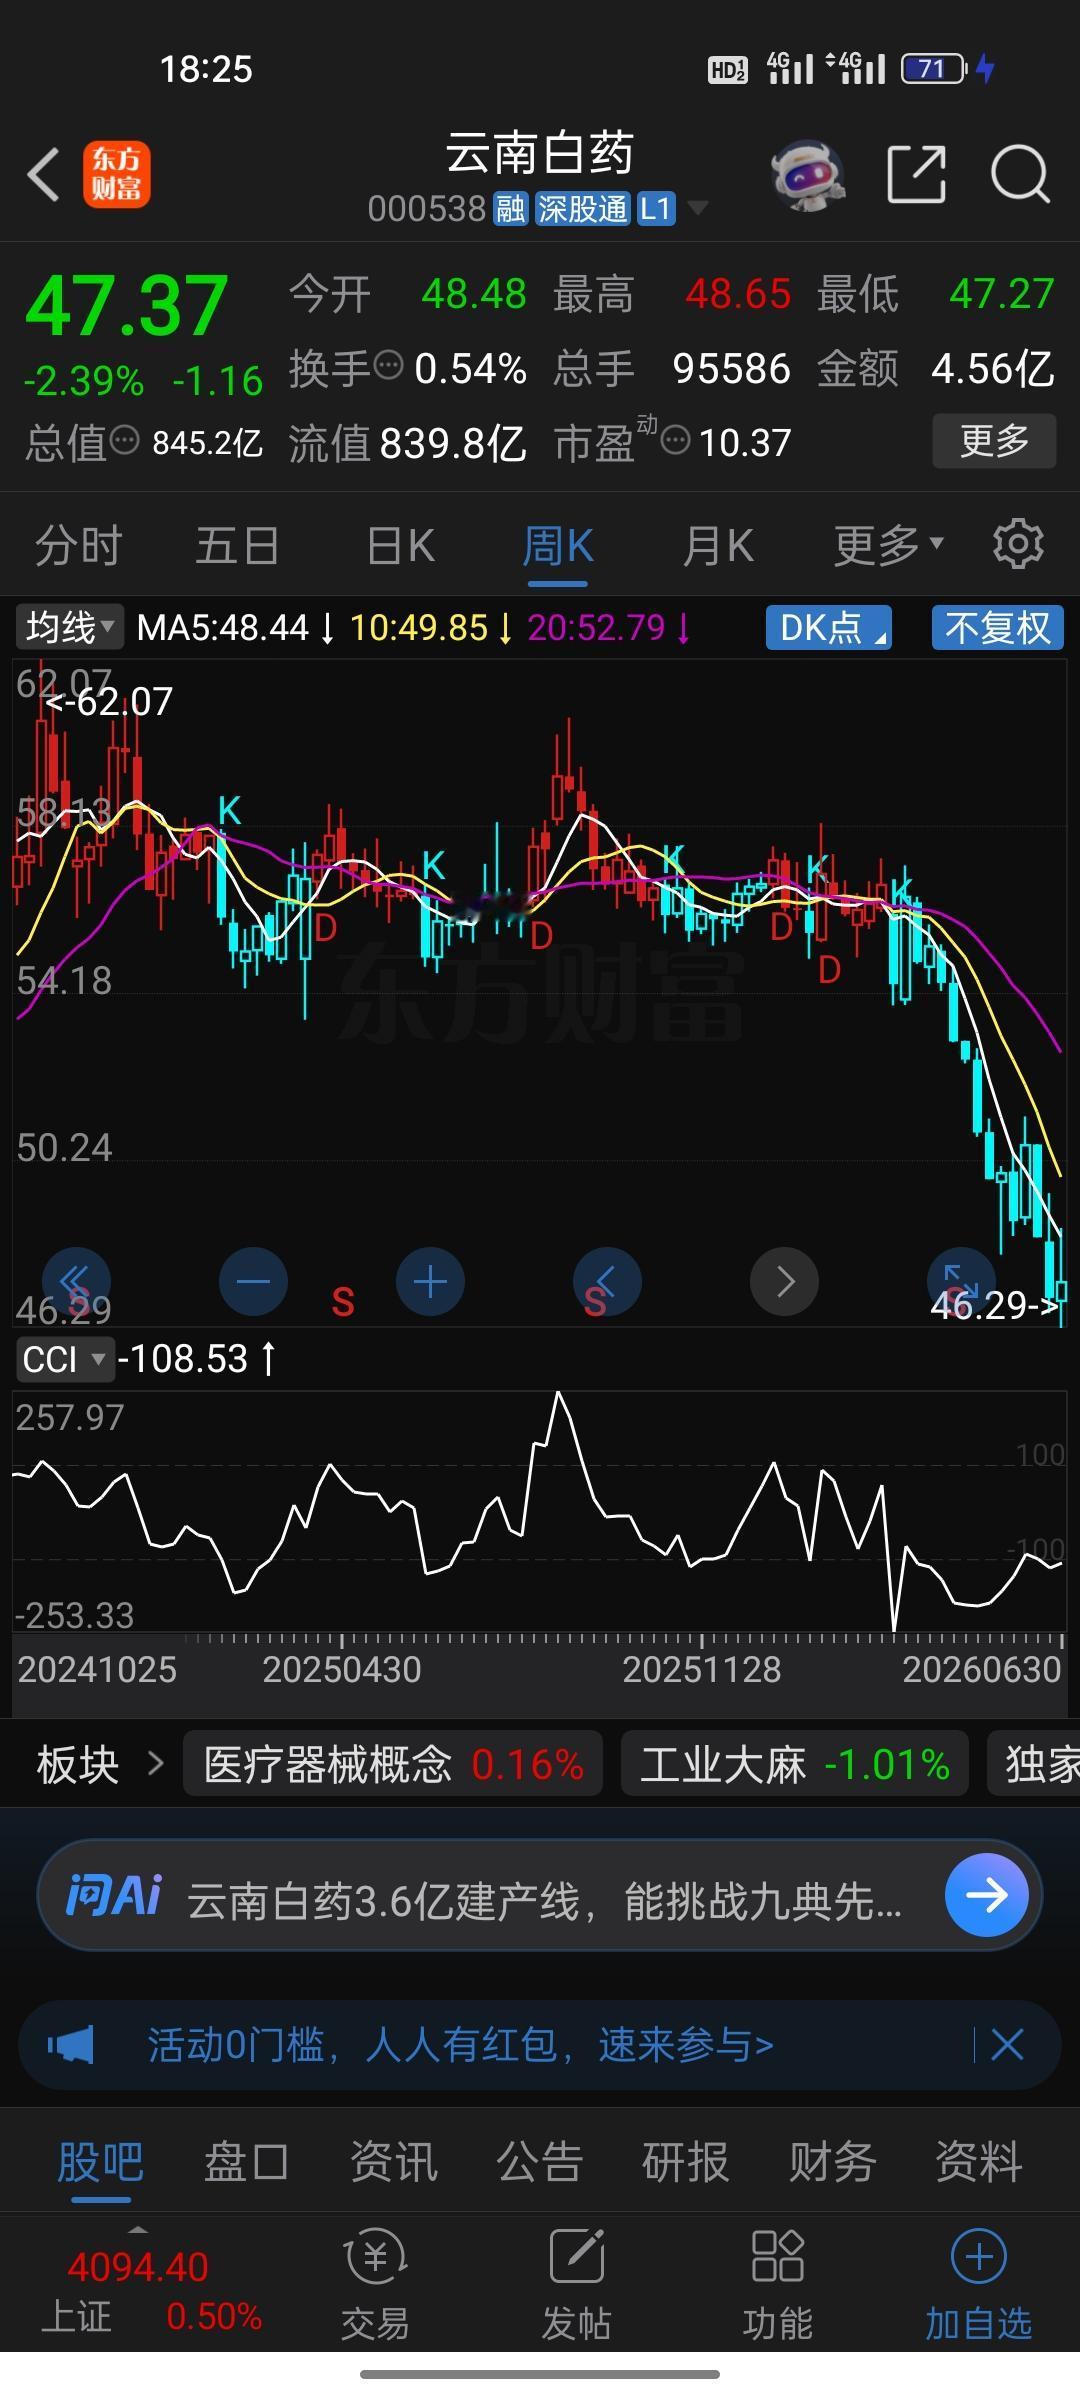This screenshot has height=2400, width=1080.
Task: Tap the info icon beside 总值
Action: click(x=124, y=439)
